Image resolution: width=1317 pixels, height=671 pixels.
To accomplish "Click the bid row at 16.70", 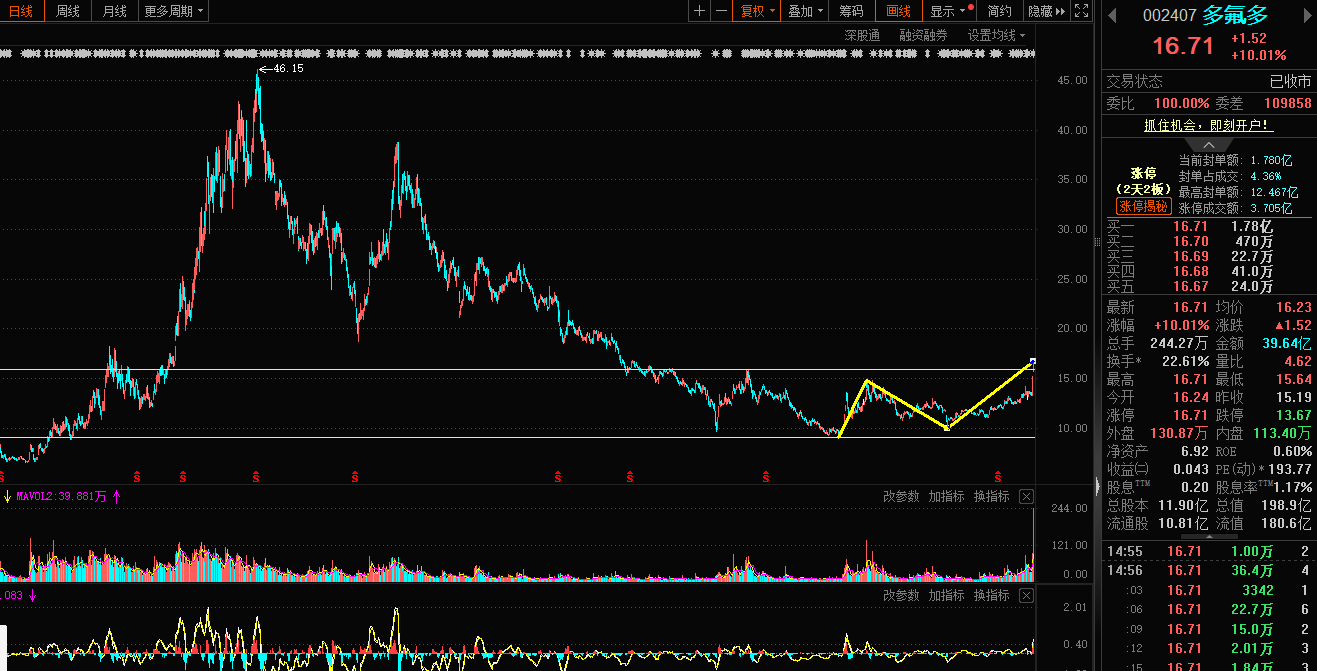I will 1208,241.
